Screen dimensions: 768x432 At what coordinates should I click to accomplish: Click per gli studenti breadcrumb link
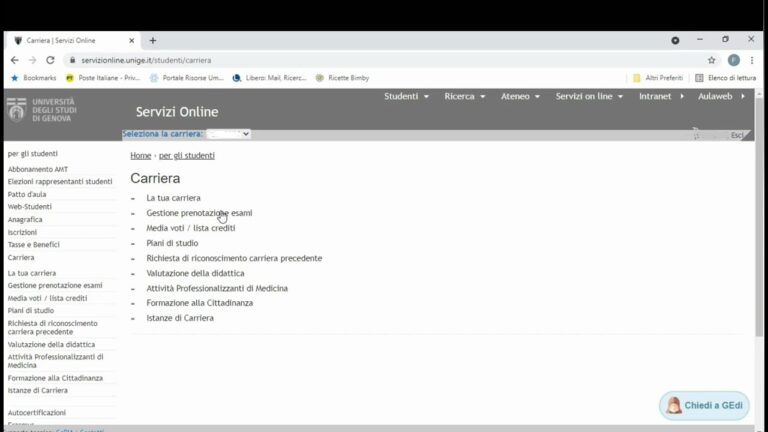(x=187, y=155)
